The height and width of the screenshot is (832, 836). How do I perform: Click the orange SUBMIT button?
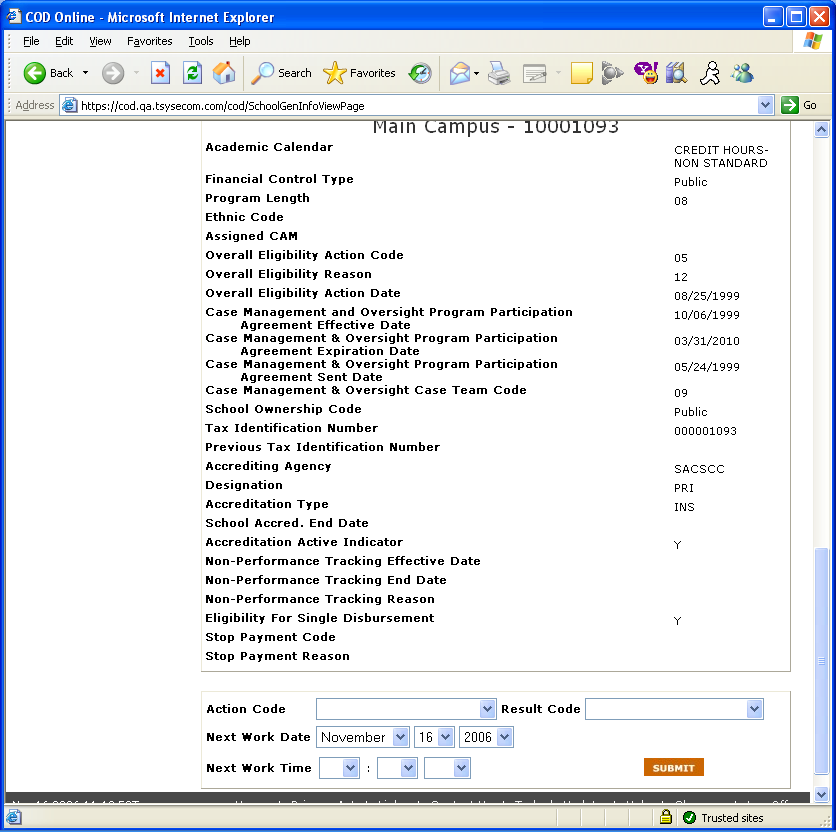coord(673,767)
